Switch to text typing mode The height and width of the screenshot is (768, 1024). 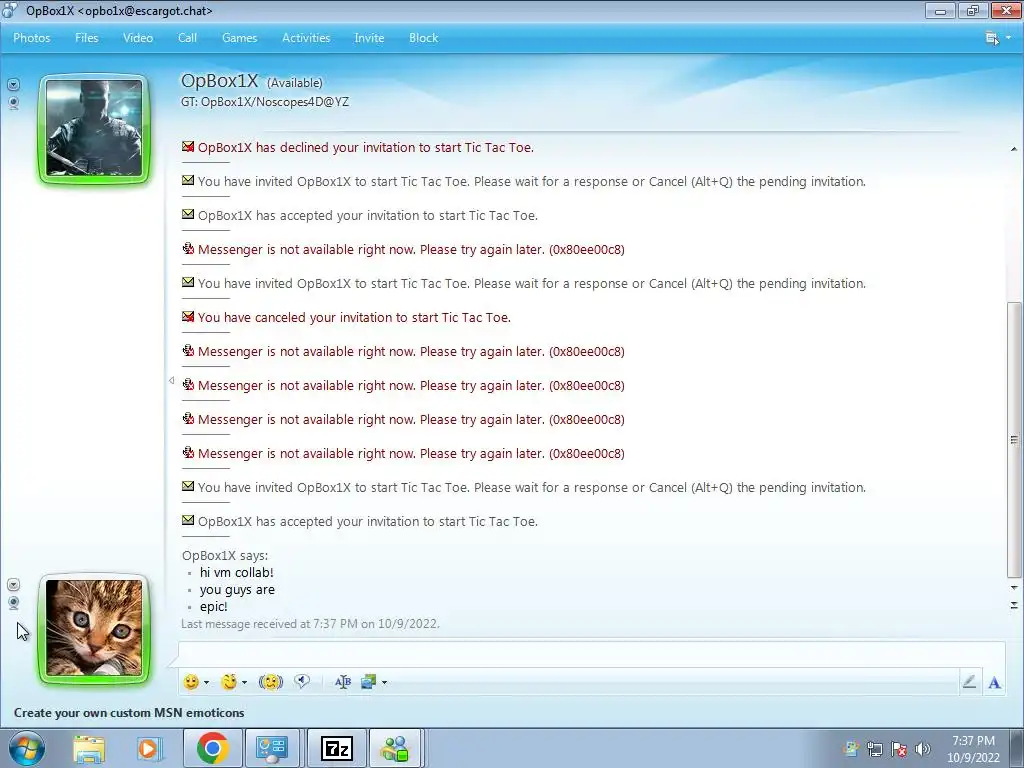pyautogui.click(x=994, y=682)
